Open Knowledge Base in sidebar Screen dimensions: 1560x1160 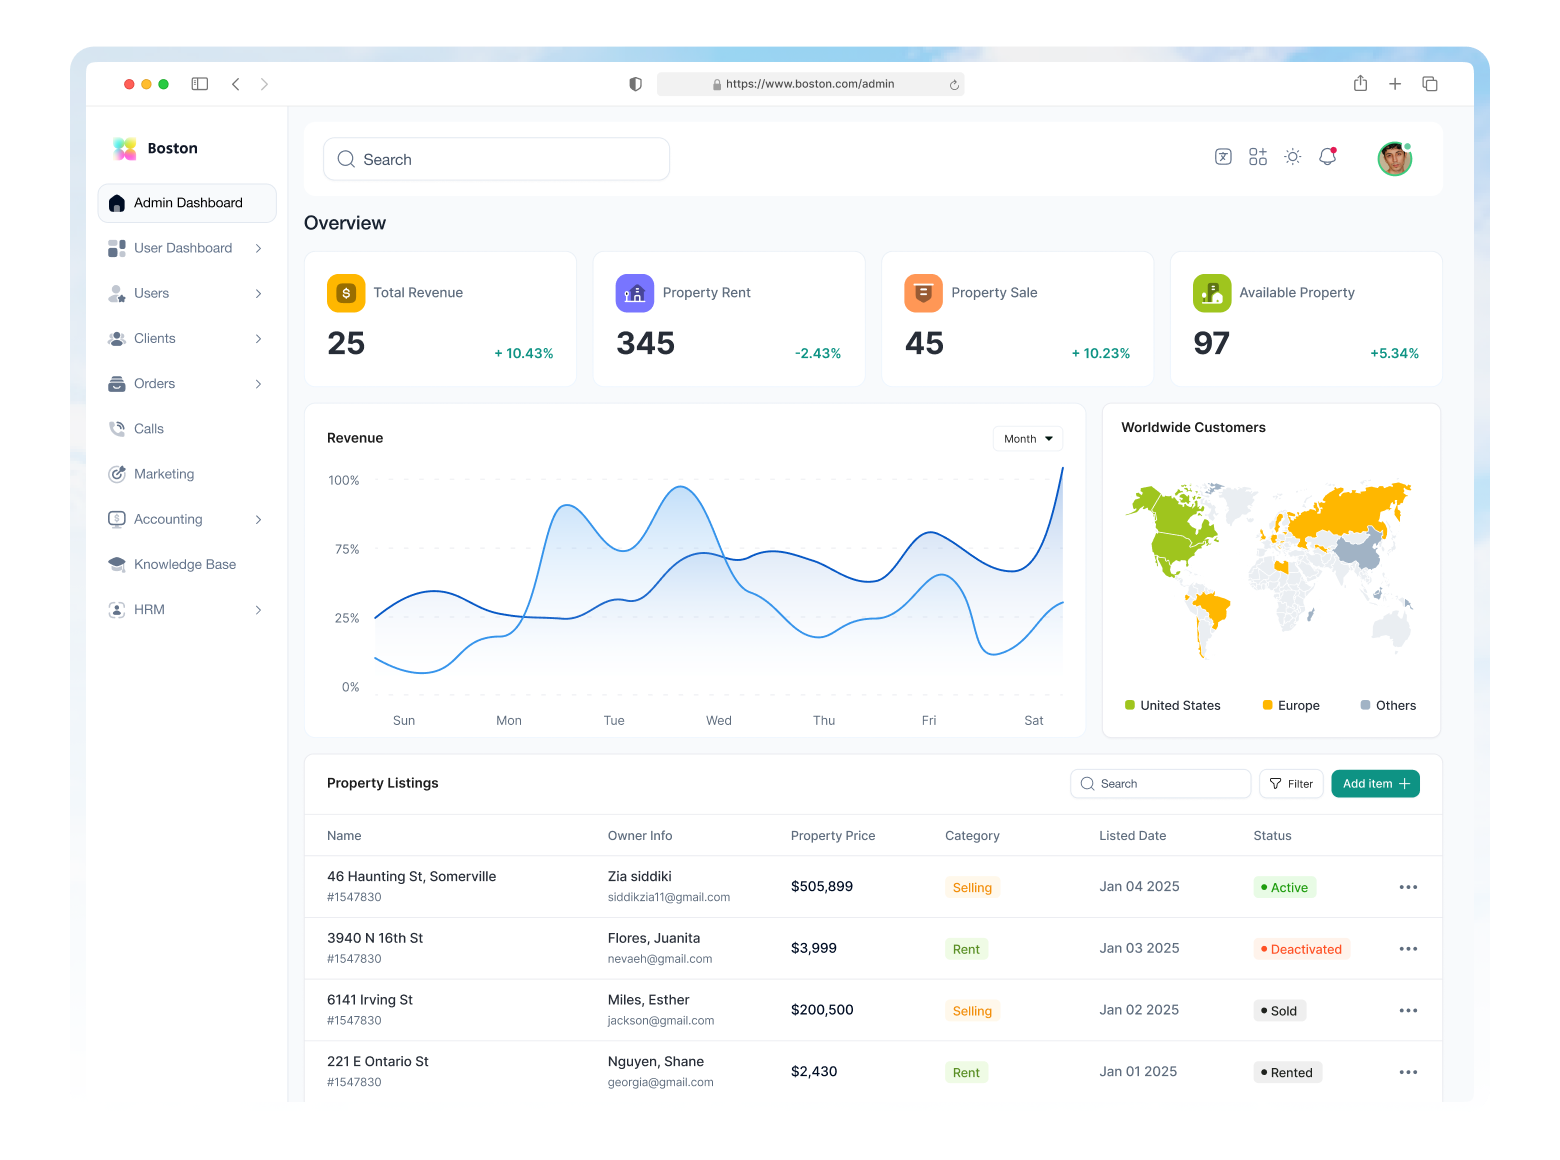[185, 564]
